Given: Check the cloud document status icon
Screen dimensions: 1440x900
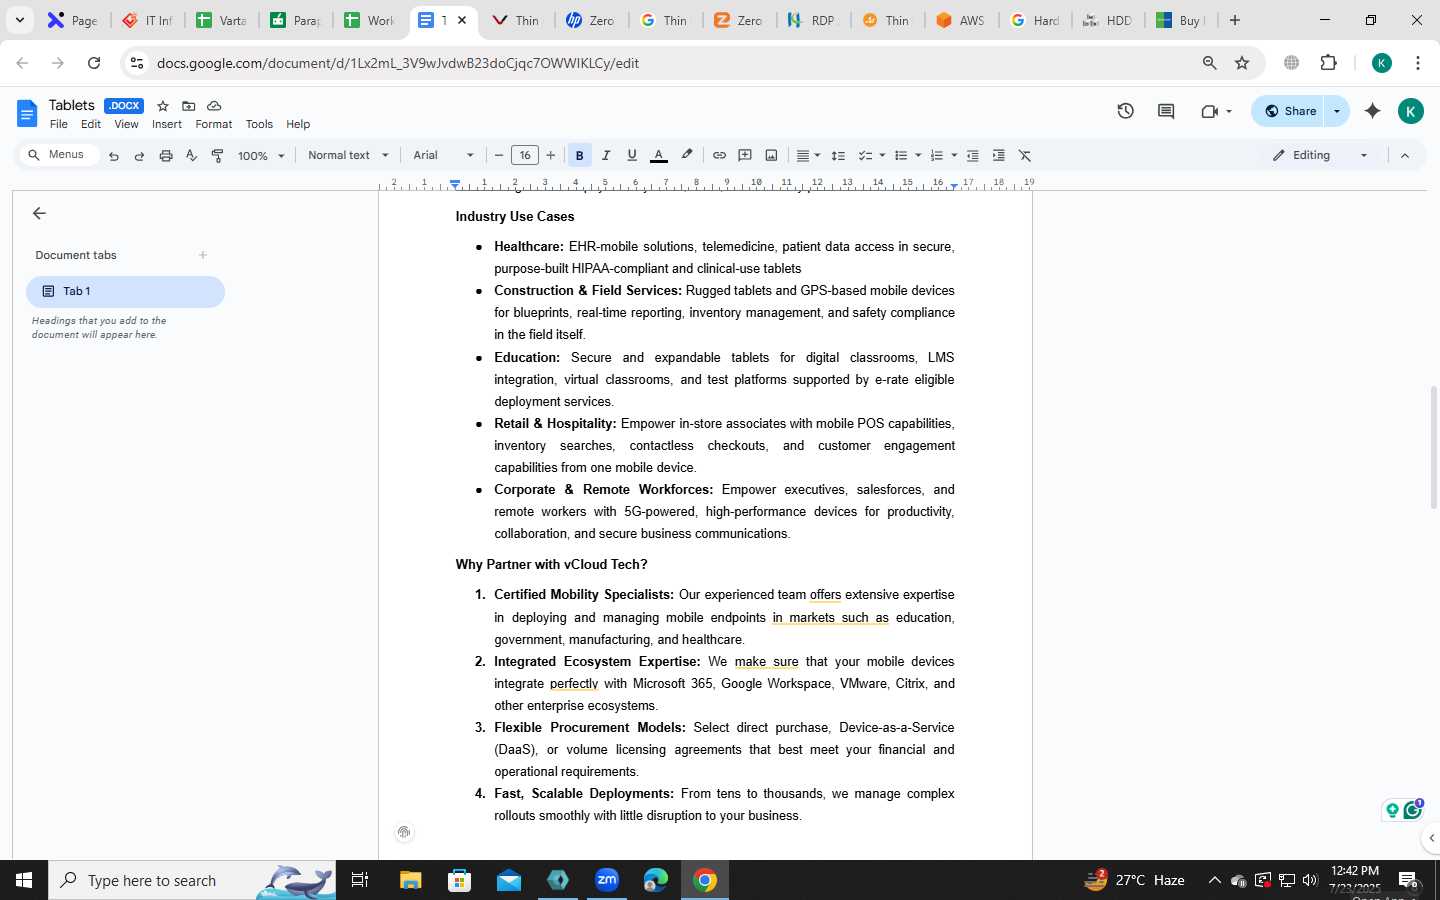Looking at the screenshot, I should tap(214, 106).
